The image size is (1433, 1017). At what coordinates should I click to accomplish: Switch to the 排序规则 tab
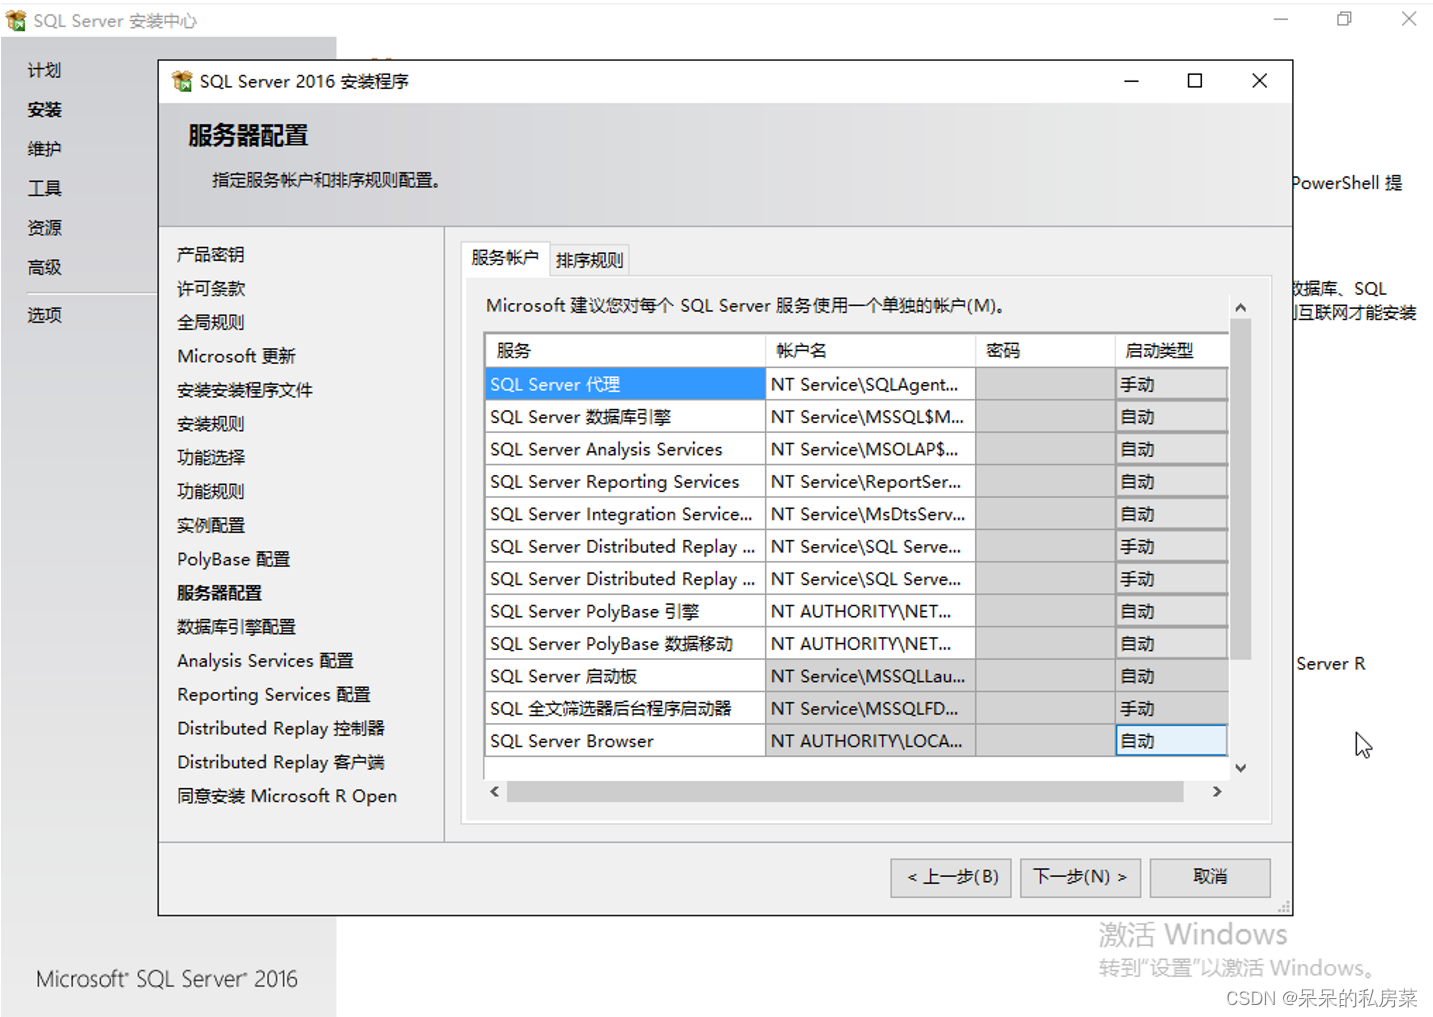click(x=590, y=260)
